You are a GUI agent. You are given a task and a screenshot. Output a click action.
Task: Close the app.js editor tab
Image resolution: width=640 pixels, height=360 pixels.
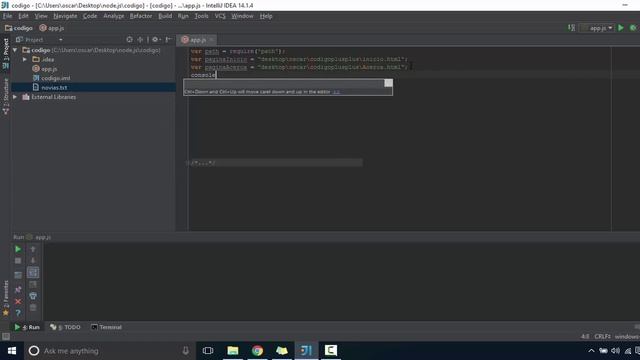coord(211,40)
